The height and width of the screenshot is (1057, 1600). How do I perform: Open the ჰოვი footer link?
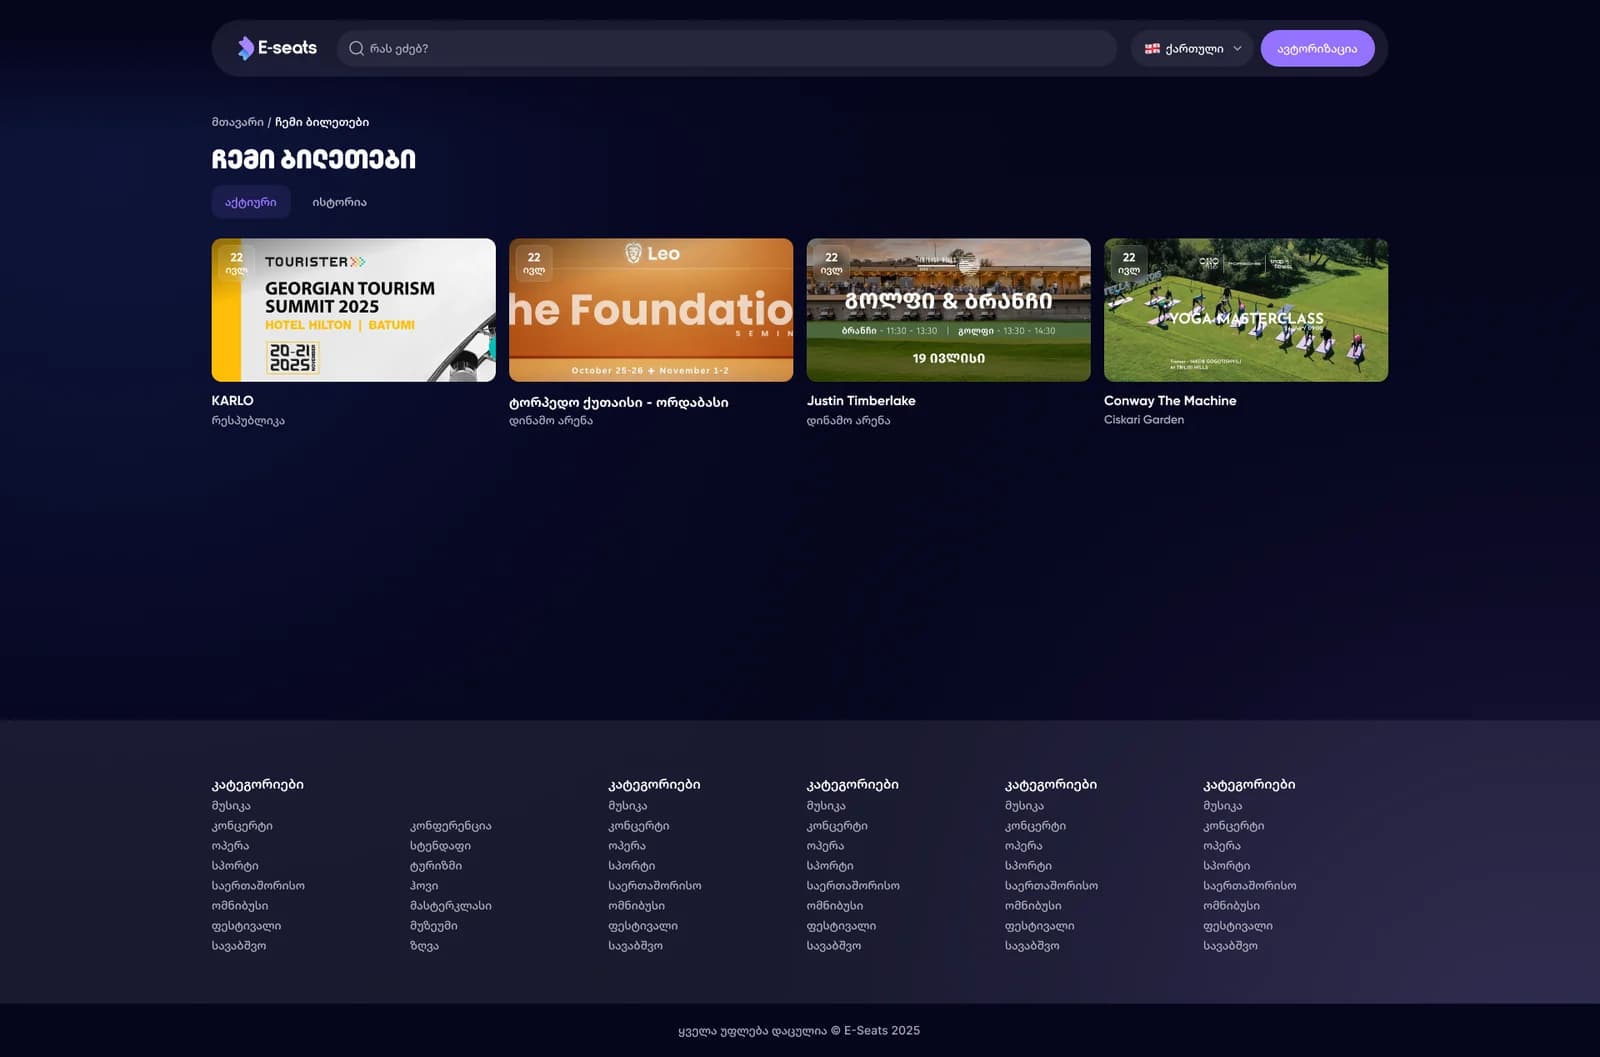point(424,886)
